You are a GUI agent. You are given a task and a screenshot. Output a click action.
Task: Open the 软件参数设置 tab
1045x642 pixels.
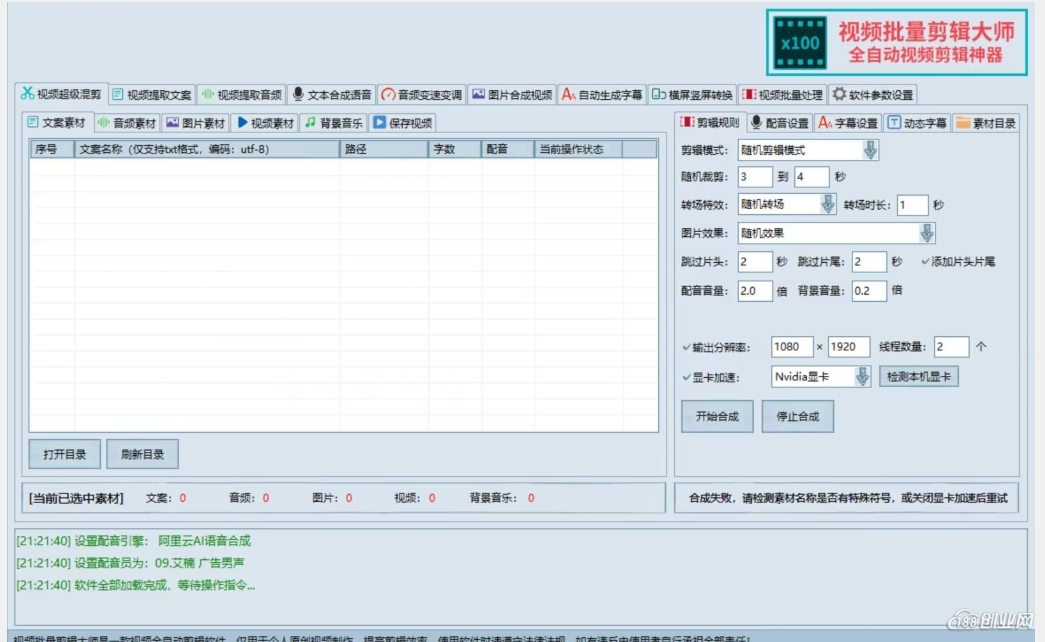point(873,95)
